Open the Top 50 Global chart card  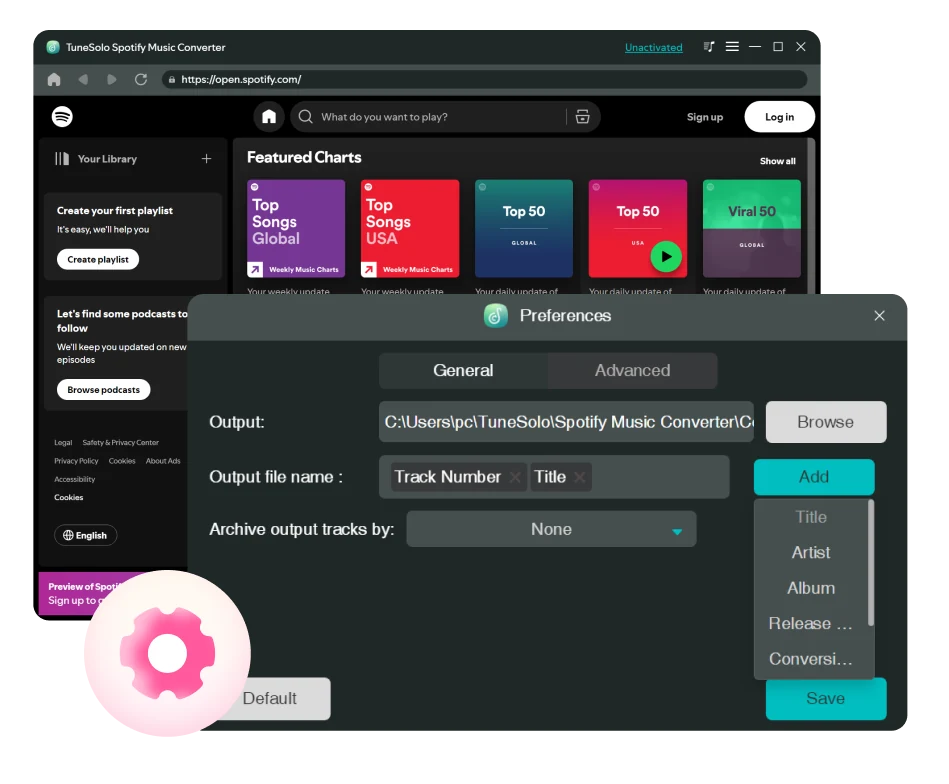point(524,229)
